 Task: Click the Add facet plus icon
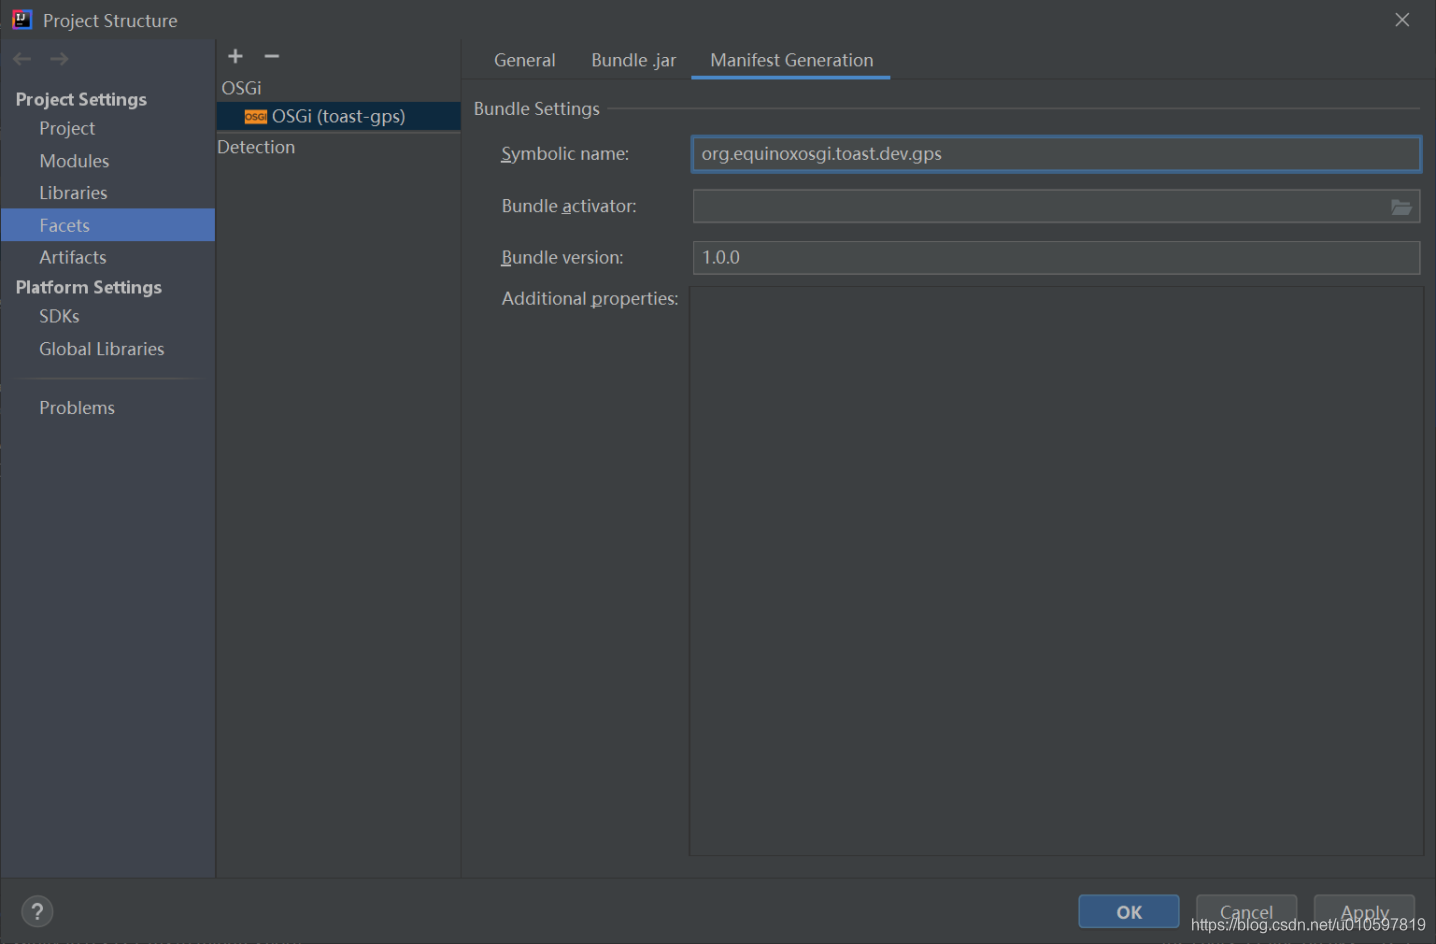pos(235,56)
